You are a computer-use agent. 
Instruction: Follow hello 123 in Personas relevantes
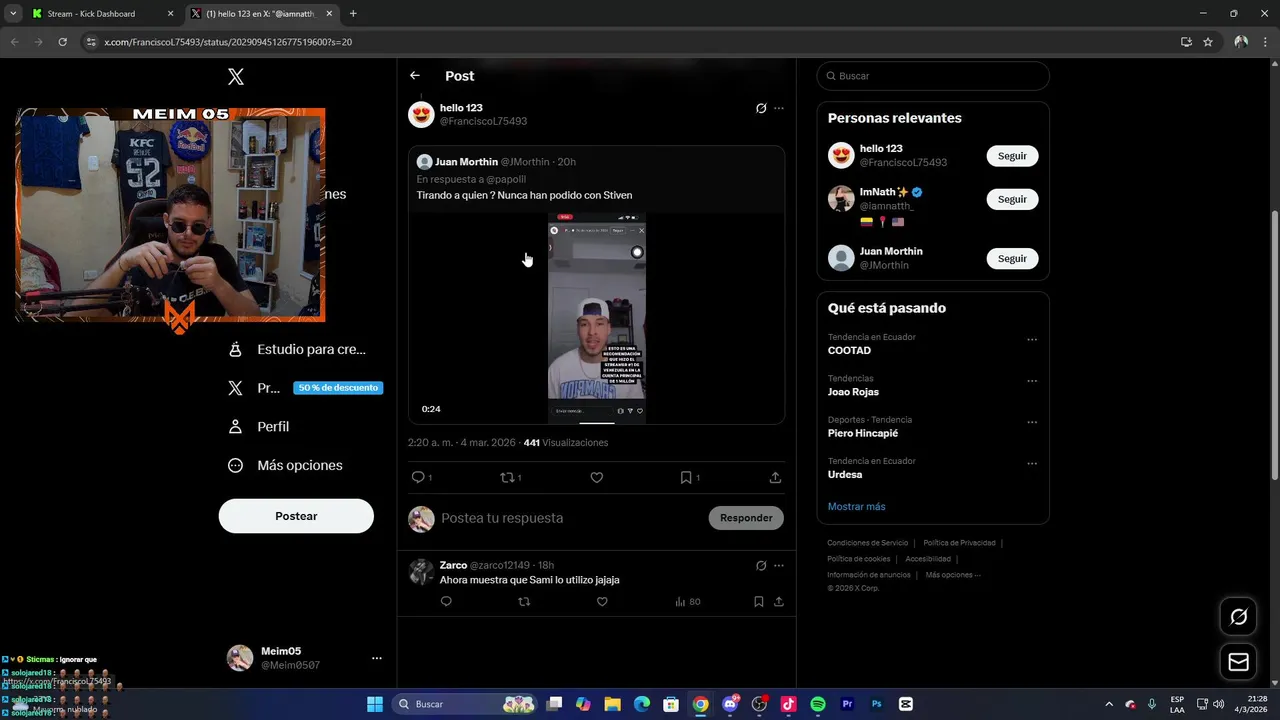pos(1012,156)
